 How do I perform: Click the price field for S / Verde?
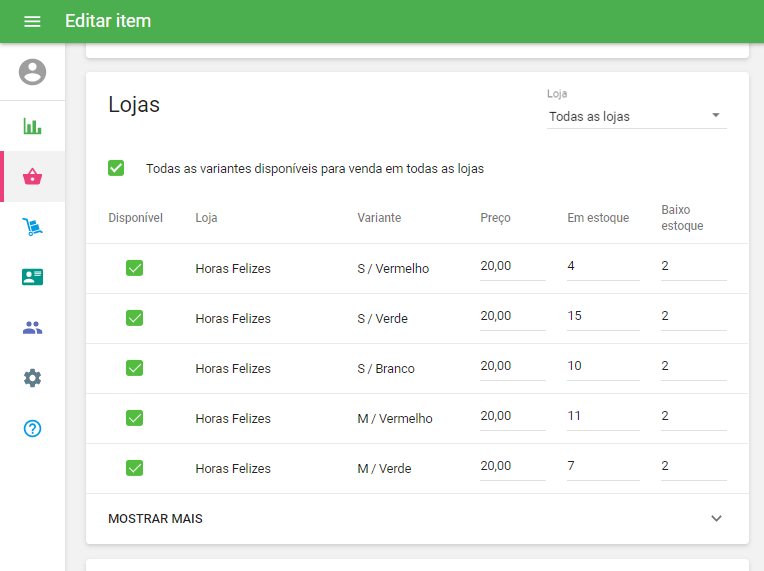coord(512,317)
